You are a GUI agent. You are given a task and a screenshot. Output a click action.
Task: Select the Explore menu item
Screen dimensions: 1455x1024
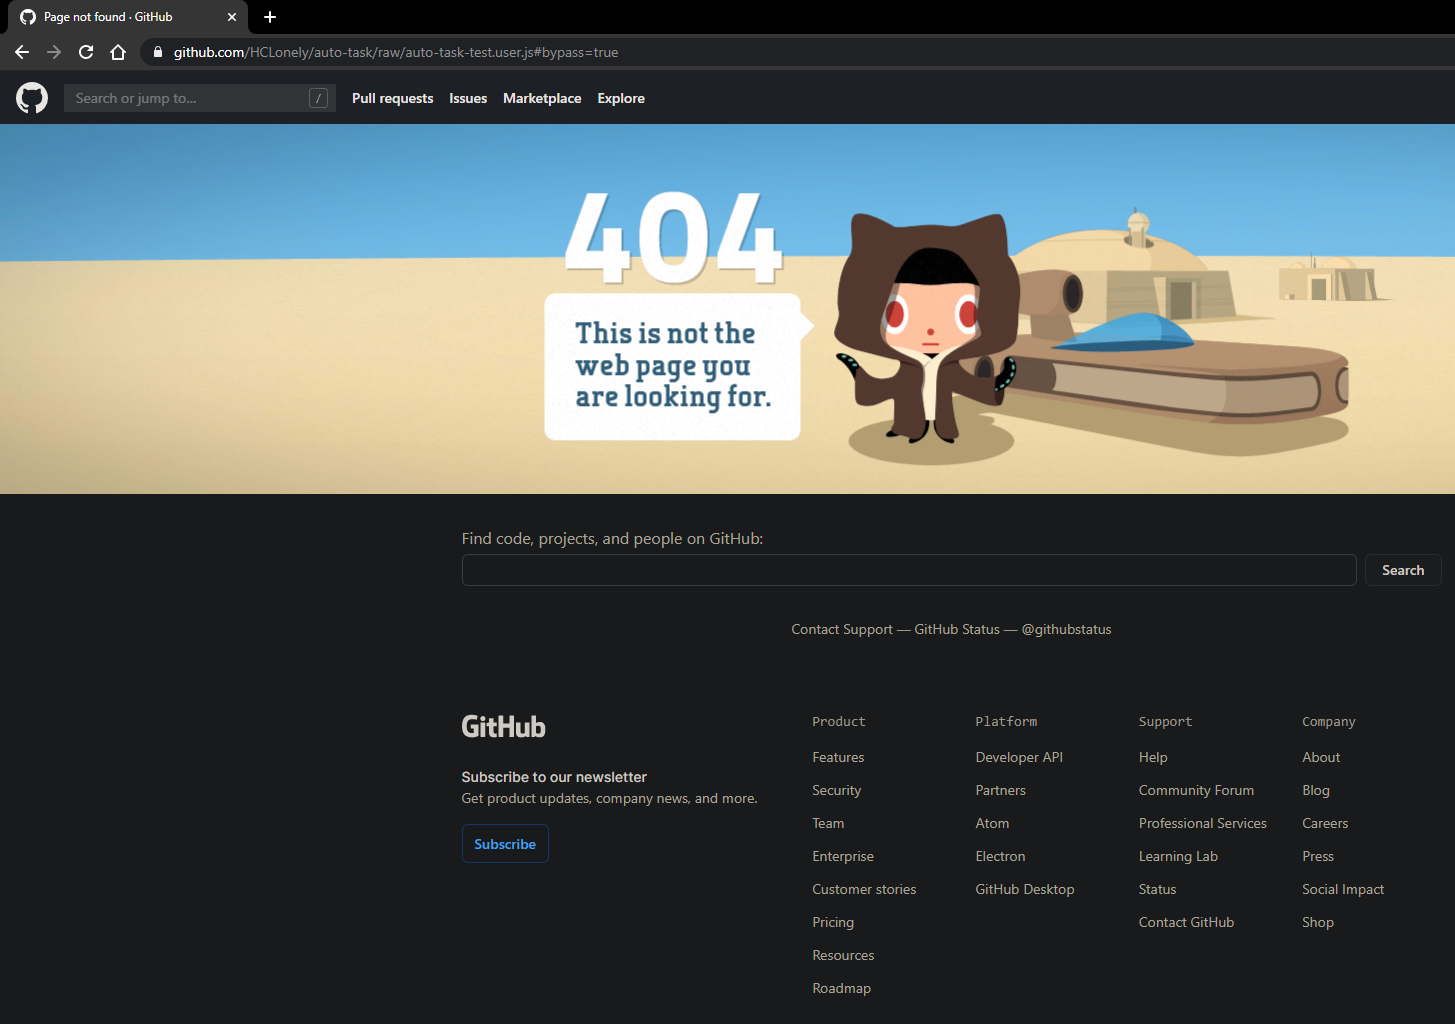coord(620,98)
